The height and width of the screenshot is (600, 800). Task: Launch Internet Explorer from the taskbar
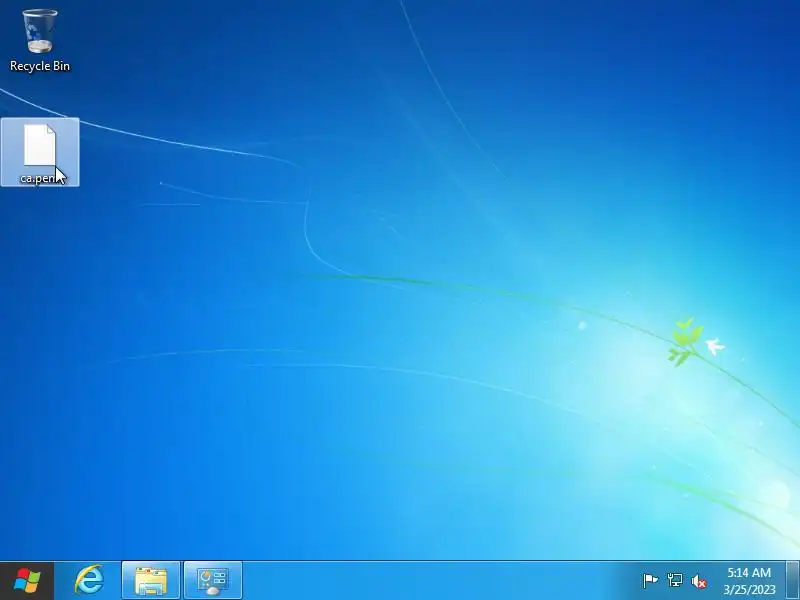tap(89, 581)
